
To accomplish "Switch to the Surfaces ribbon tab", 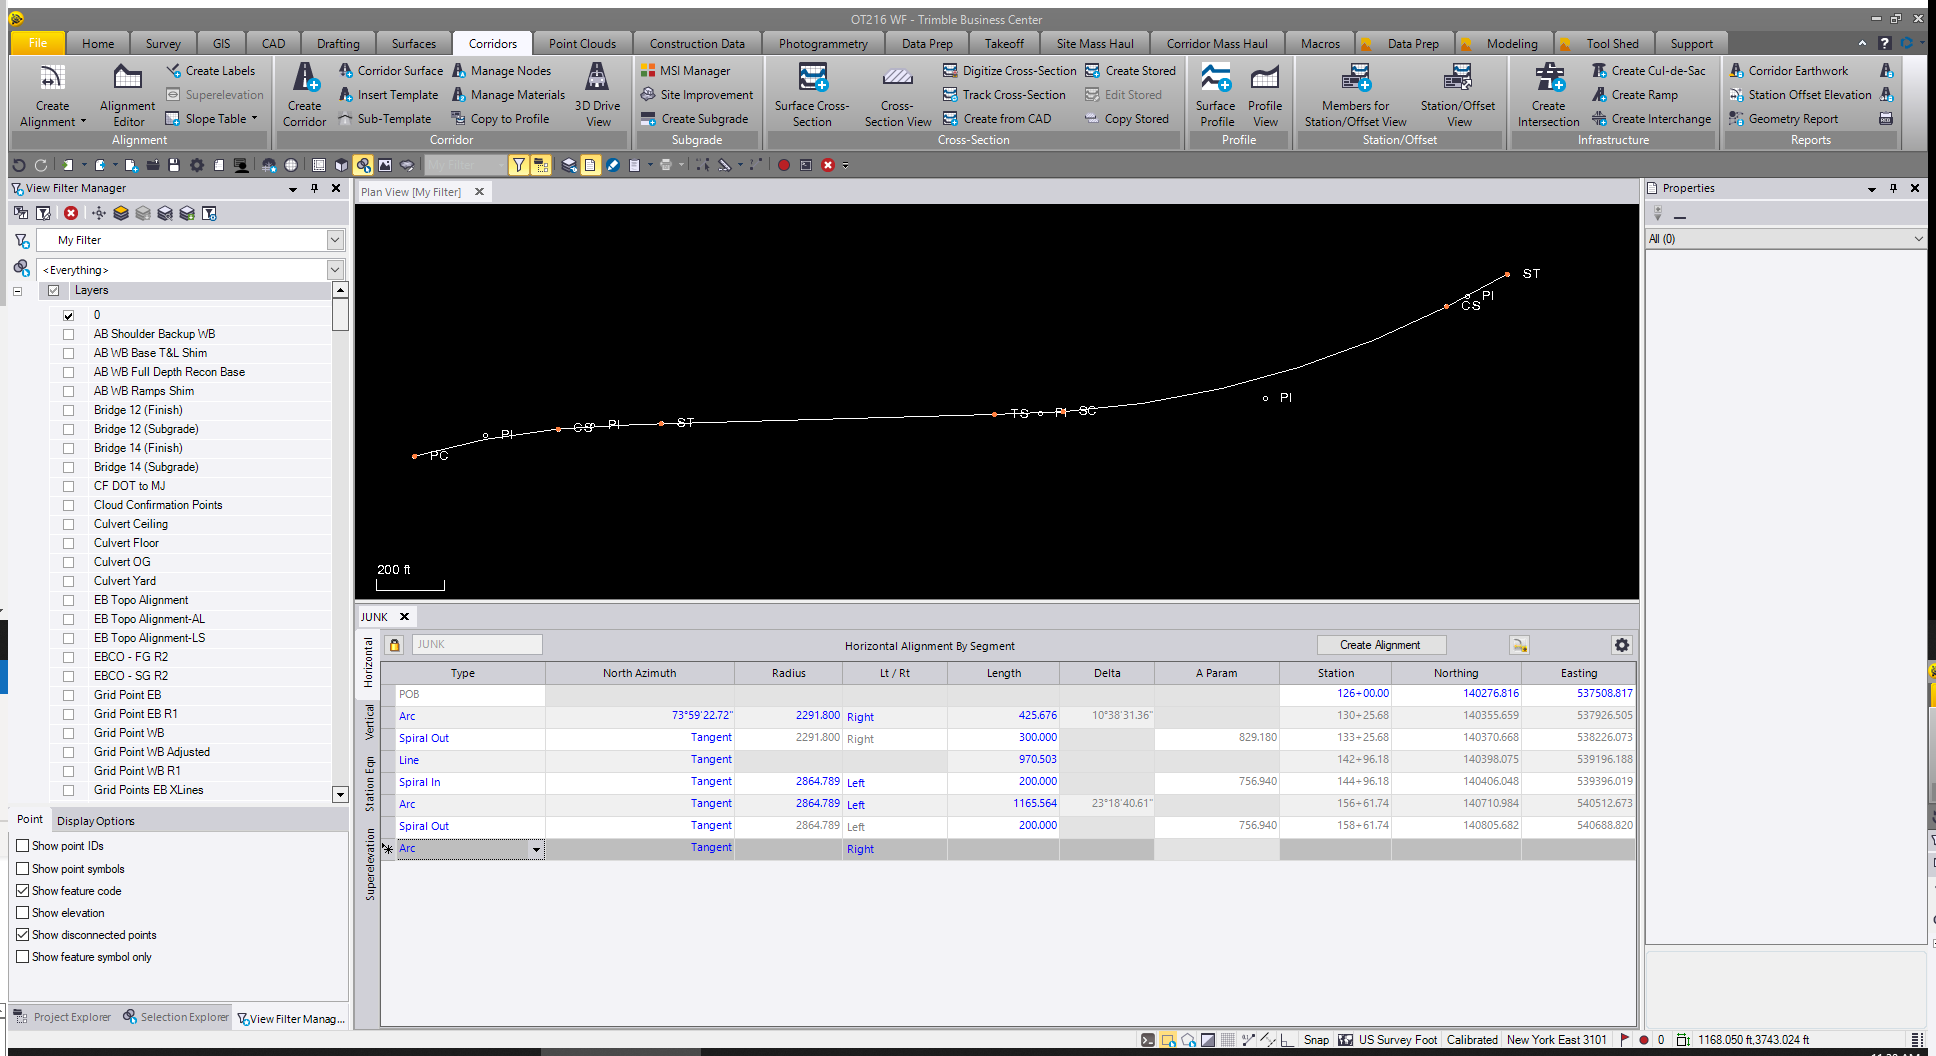I will click(413, 44).
